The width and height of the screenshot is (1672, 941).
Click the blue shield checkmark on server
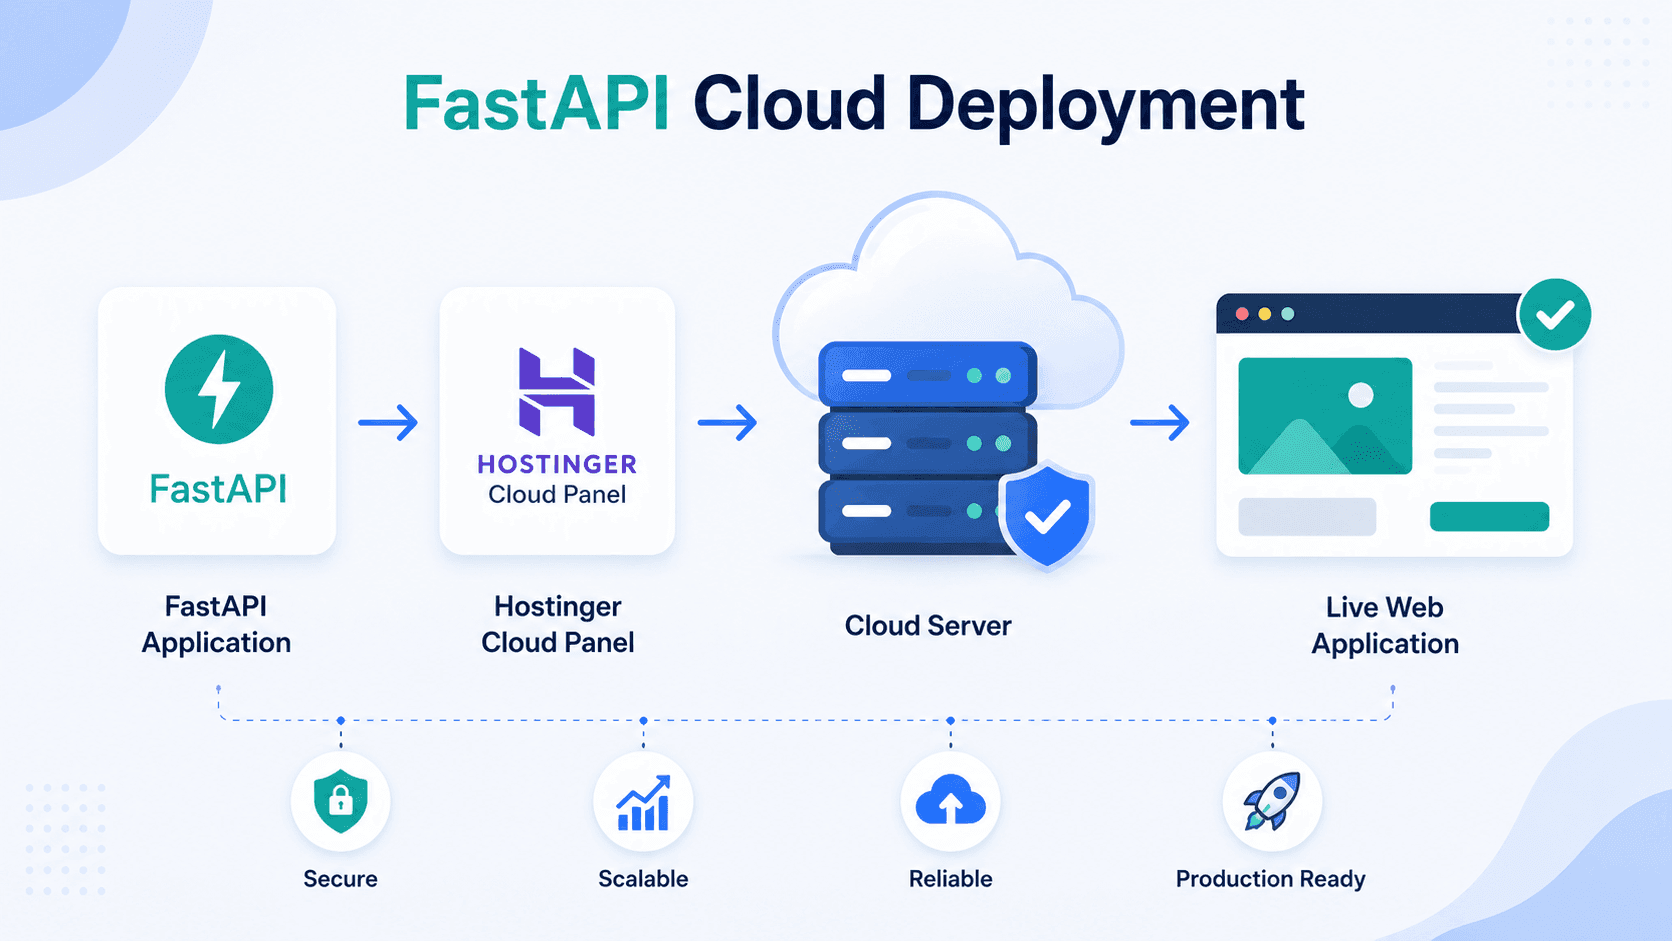[1047, 515]
